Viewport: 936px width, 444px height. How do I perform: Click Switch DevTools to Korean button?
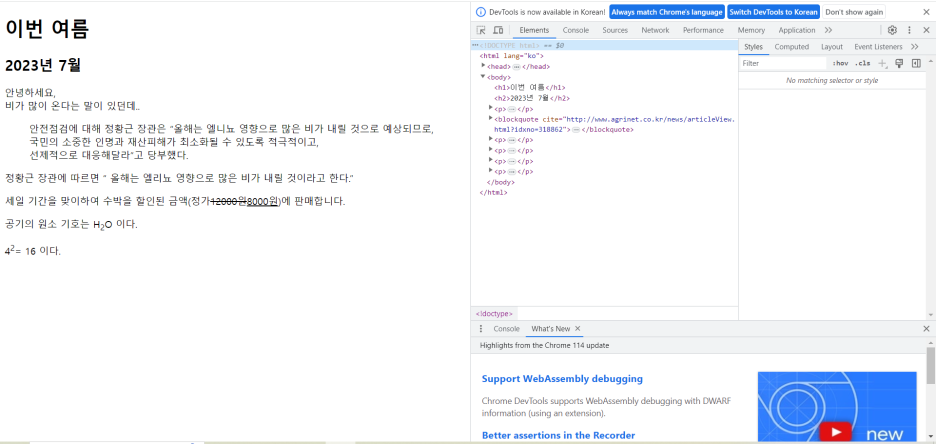(x=774, y=12)
